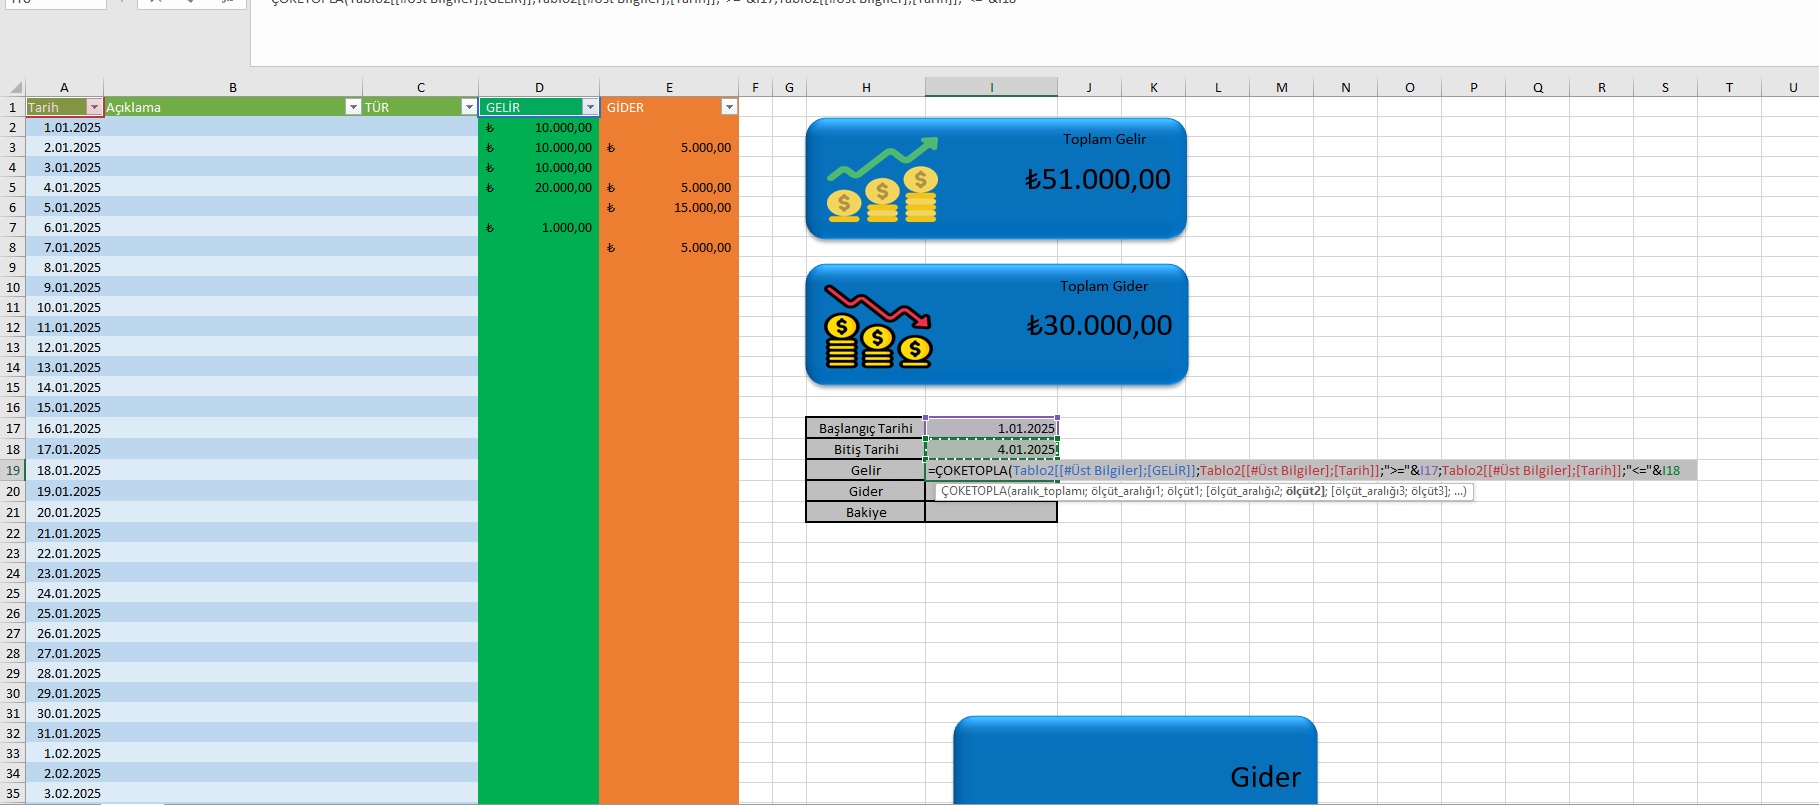Screen dimensions: 1819x805
Task: Click the Select All corner triangle
Action: tap(14, 87)
